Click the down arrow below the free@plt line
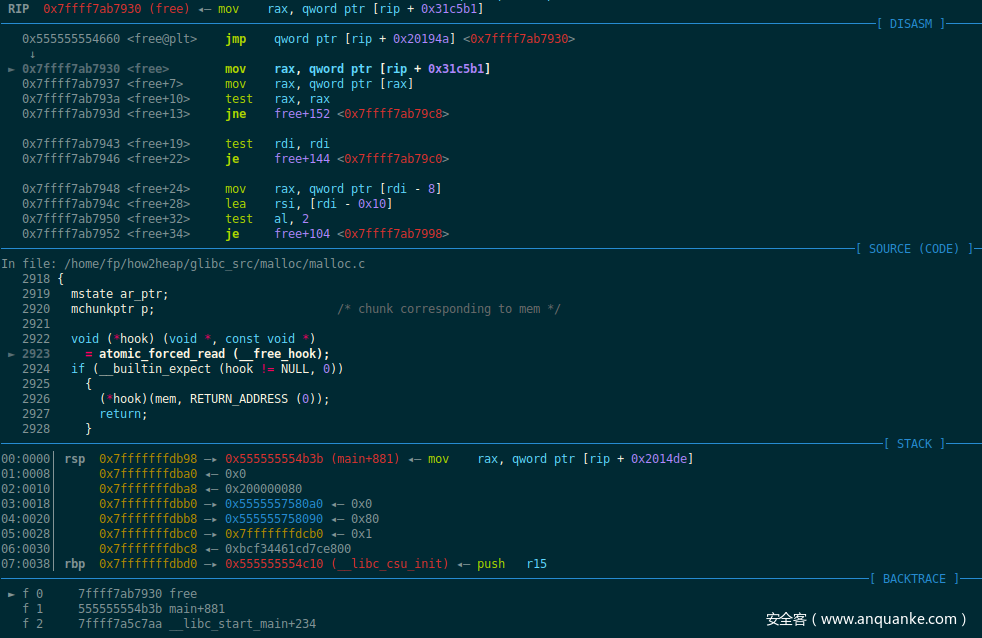This screenshot has height=638, width=982. click(33, 54)
